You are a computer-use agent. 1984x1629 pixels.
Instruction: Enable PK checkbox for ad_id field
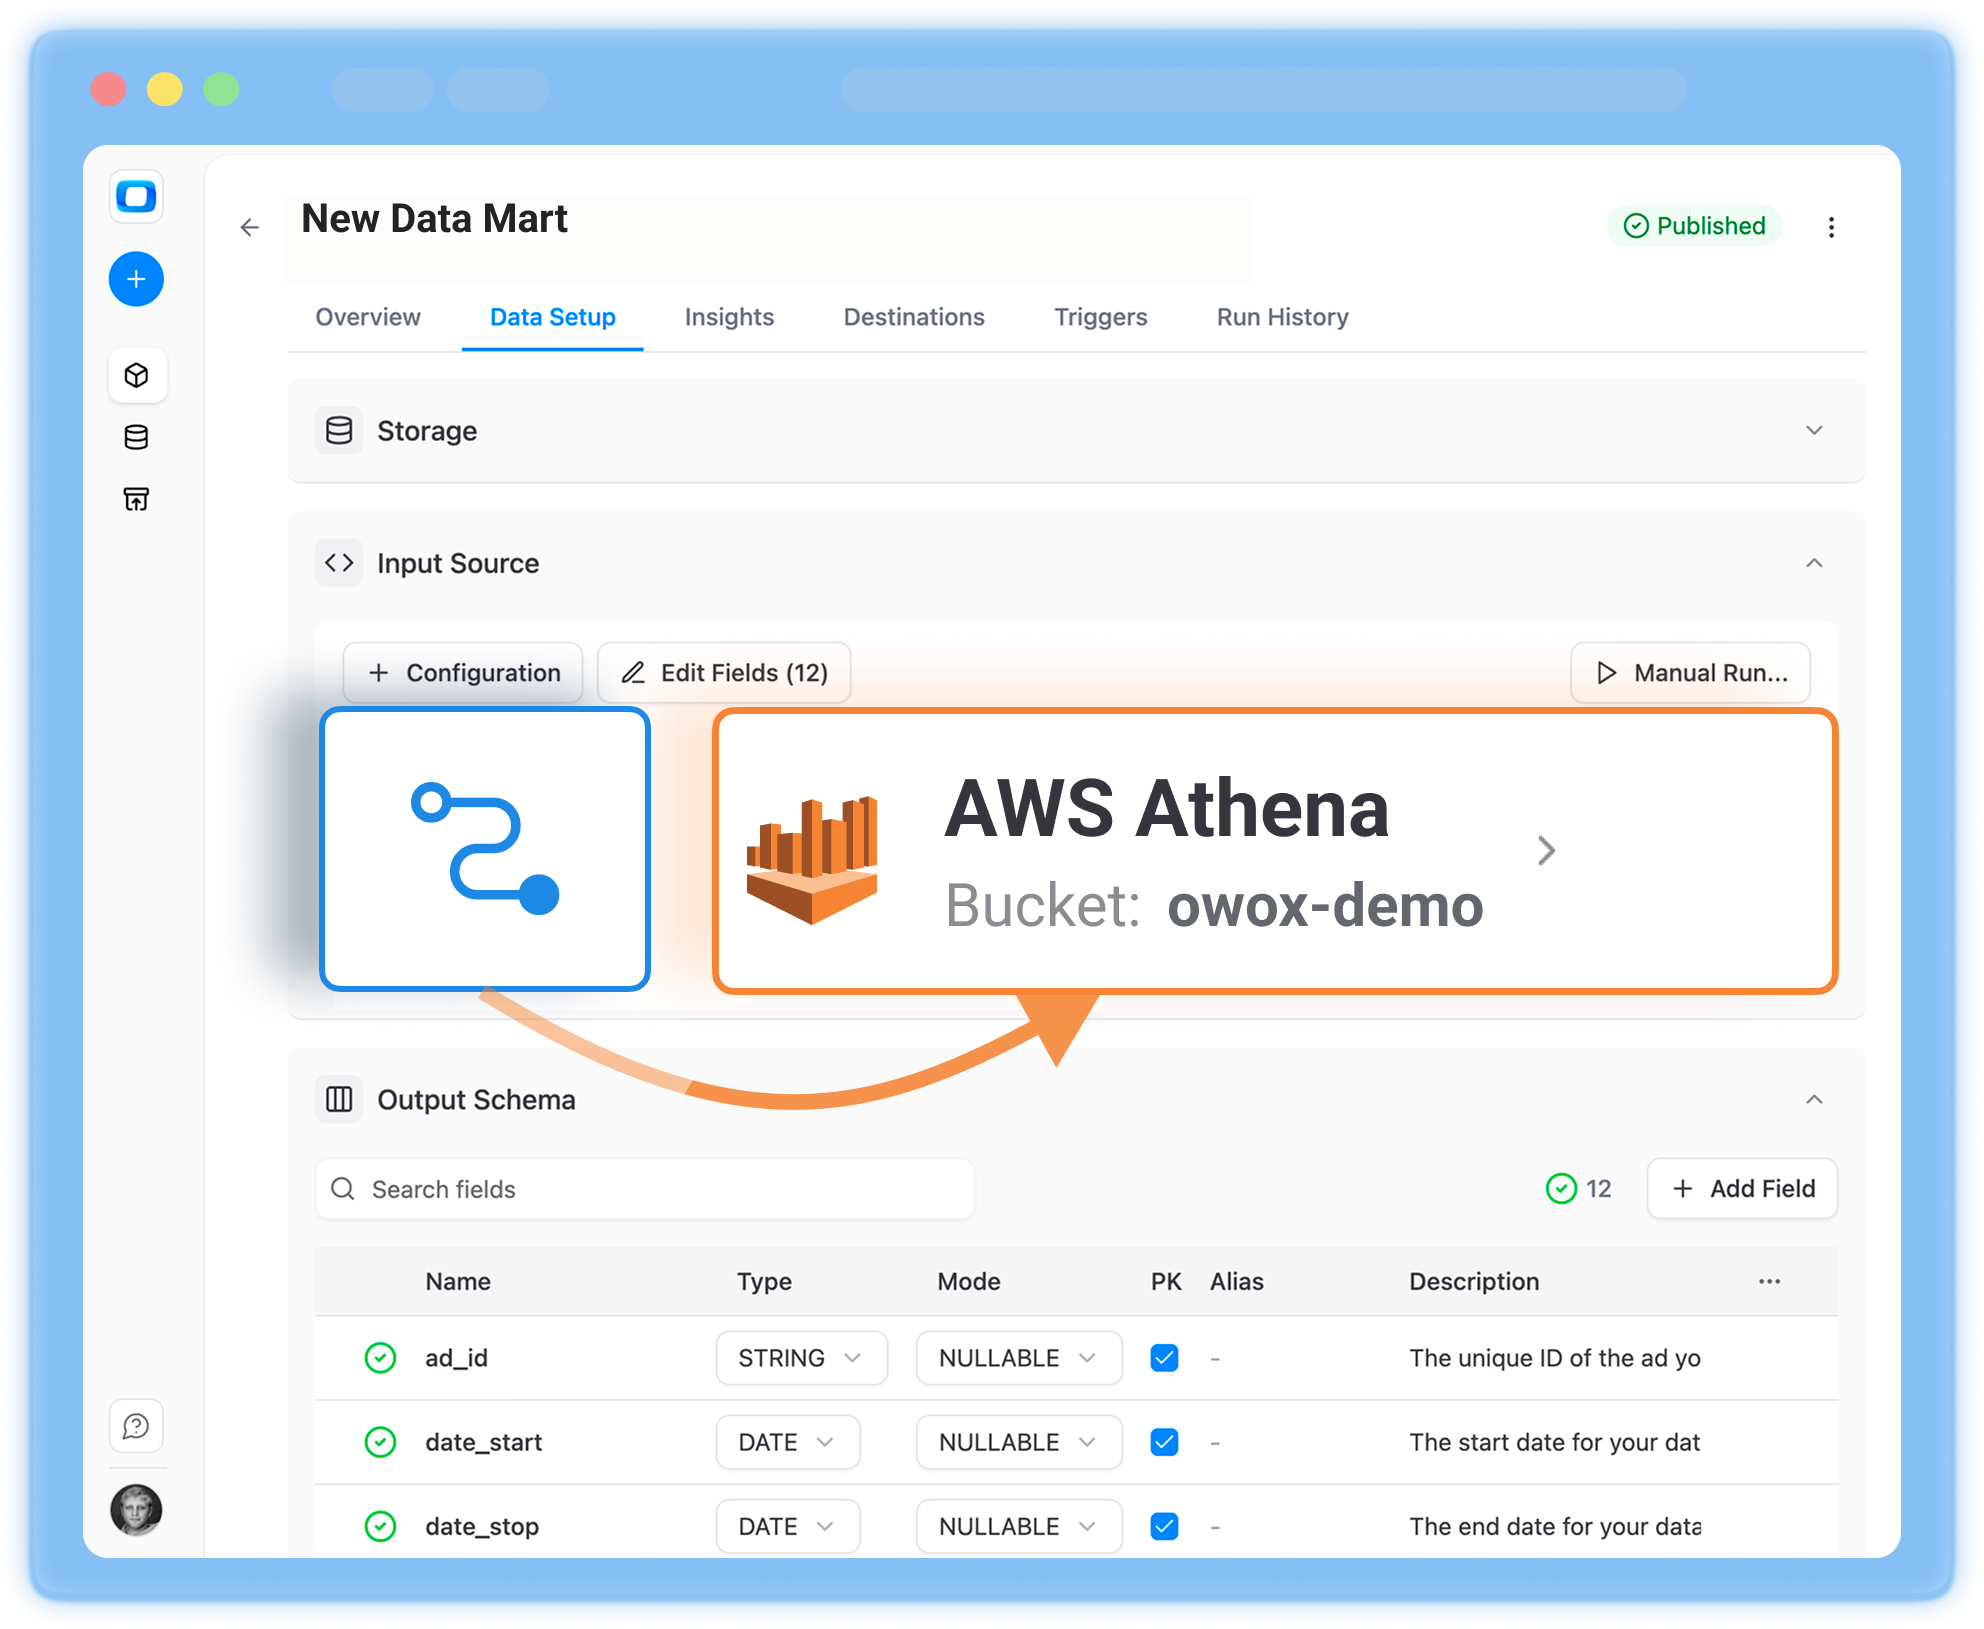click(1164, 1358)
